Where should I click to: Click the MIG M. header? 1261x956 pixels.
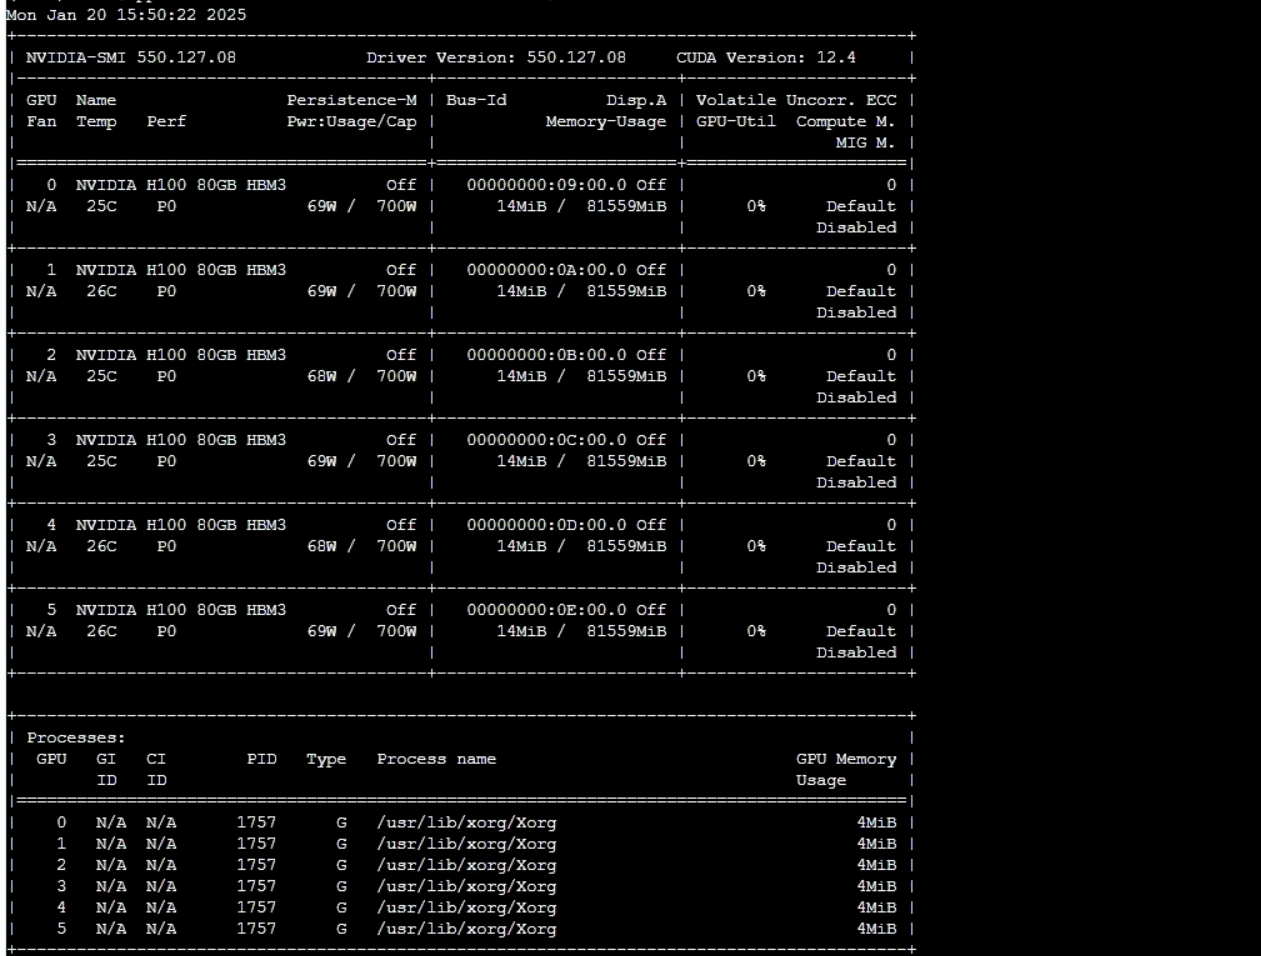[866, 143]
